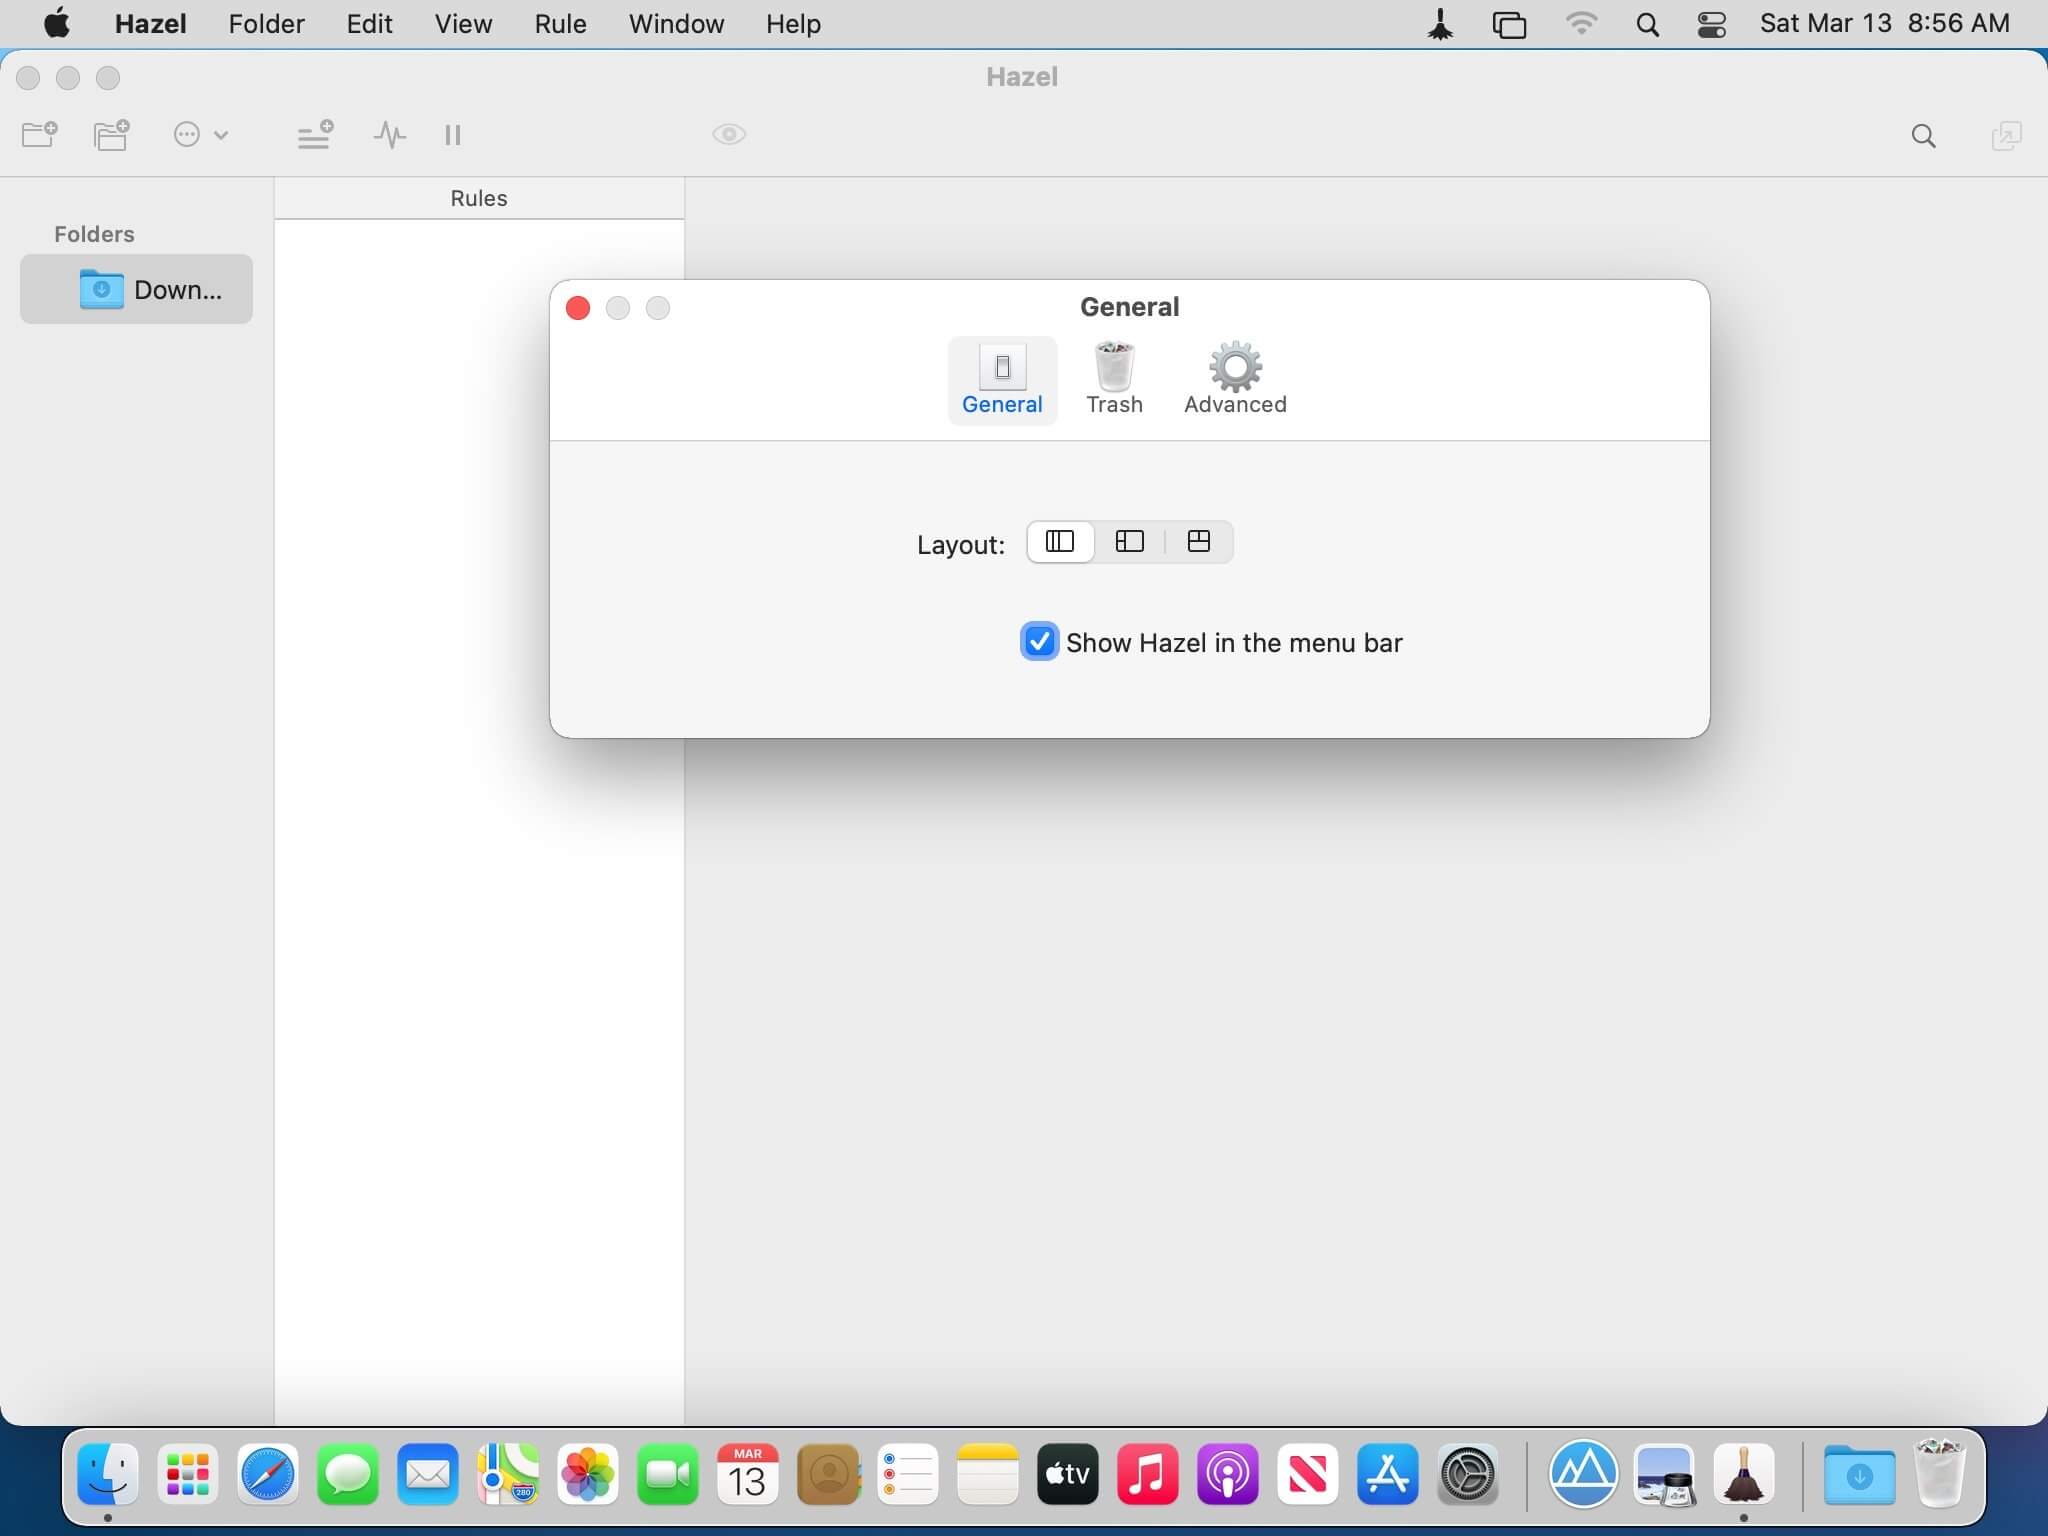Open the Rule menu in menu bar
The width and height of the screenshot is (2048, 1536).
point(560,24)
